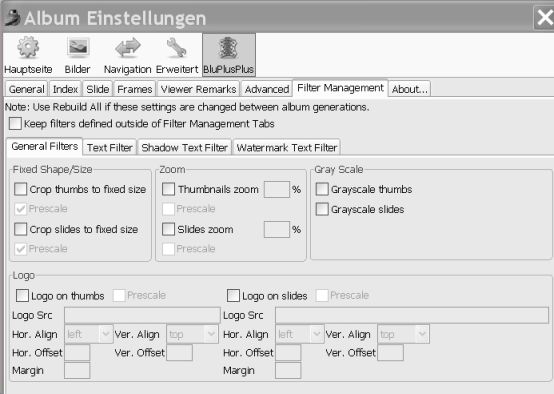The width and height of the screenshot is (554, 394).
Task: Click the thumbs Logo Src input field
Action: pos(142,315)
